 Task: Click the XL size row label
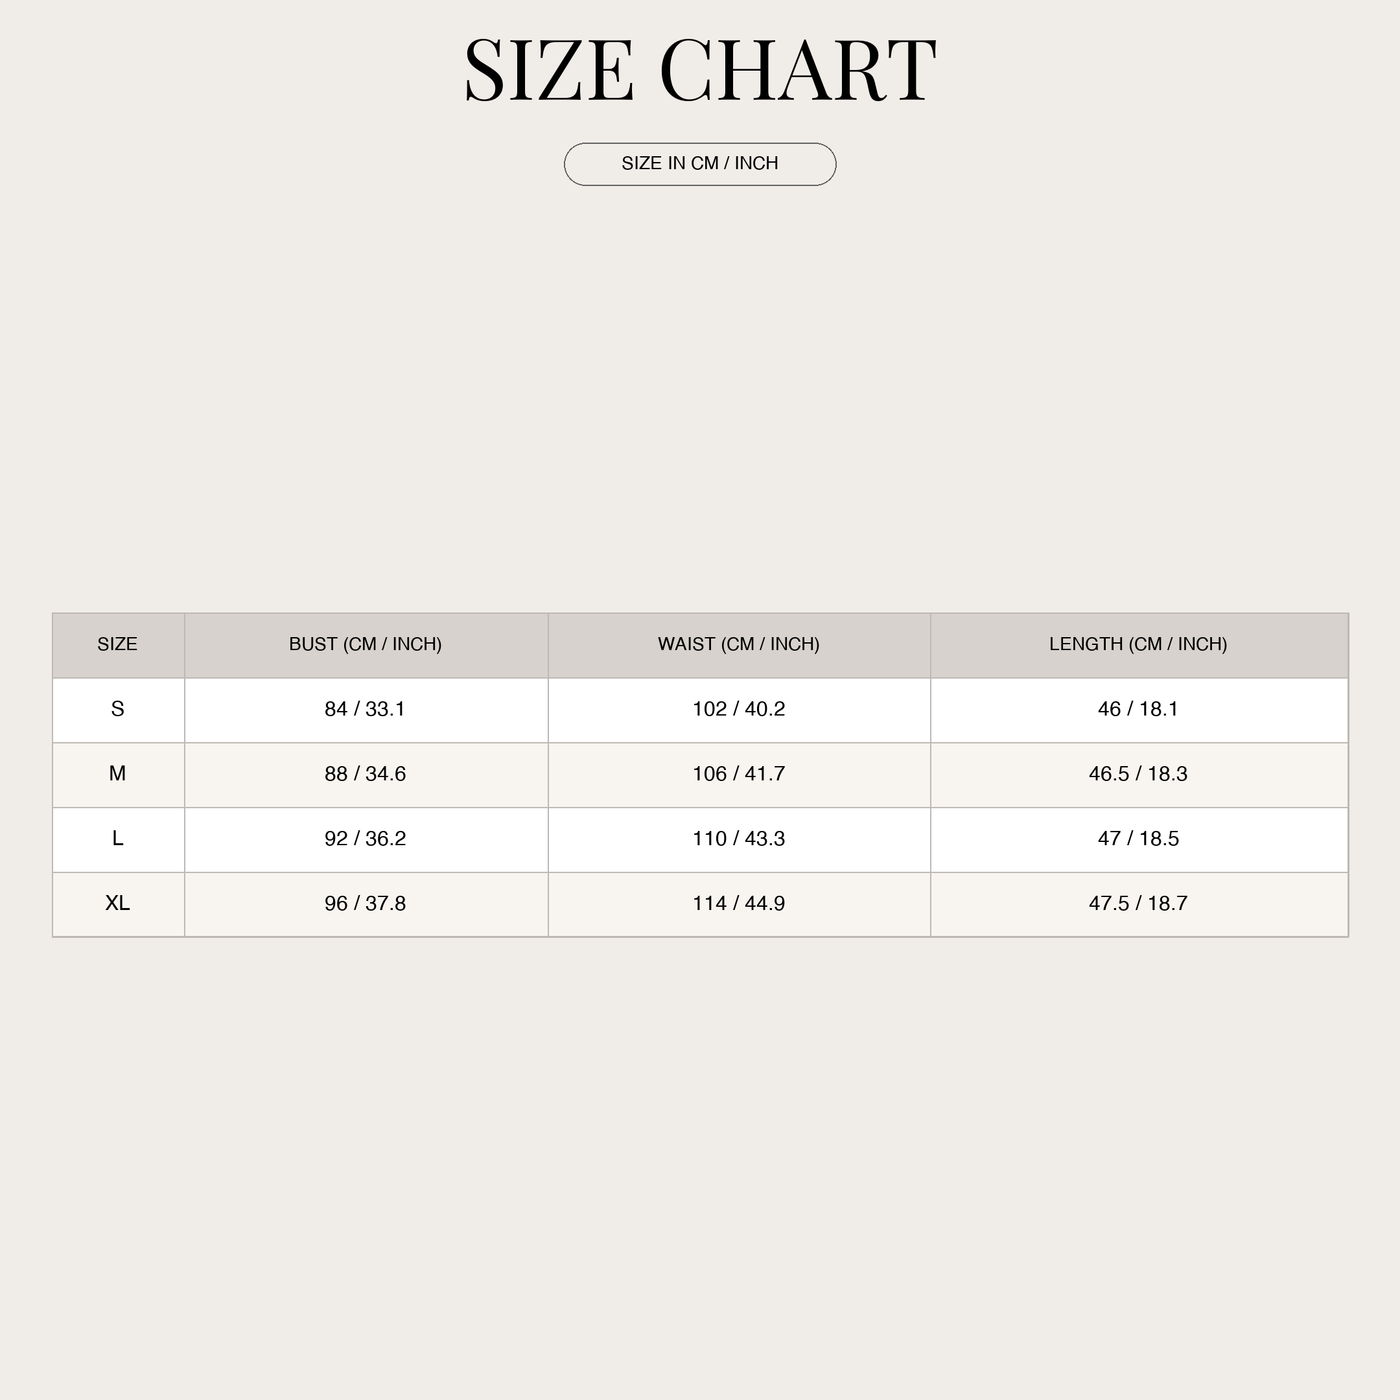coord(117,903)
